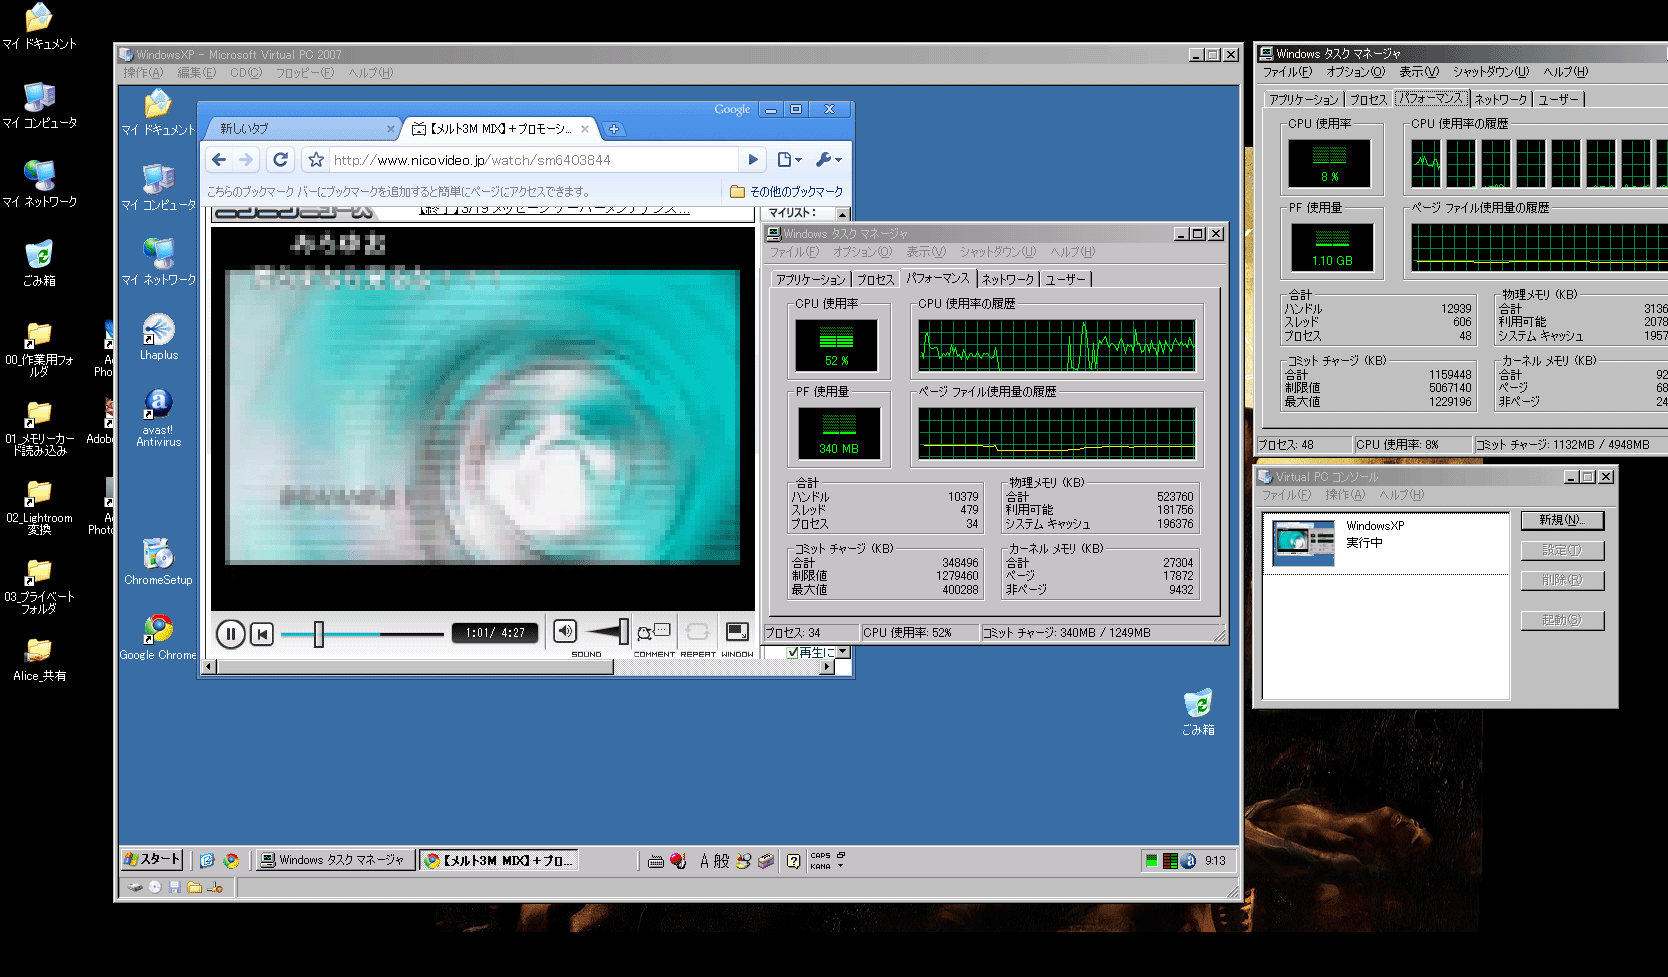
Task: Toggle the 再生に checkbox below playlist
Action: click(x=793, y=652)
